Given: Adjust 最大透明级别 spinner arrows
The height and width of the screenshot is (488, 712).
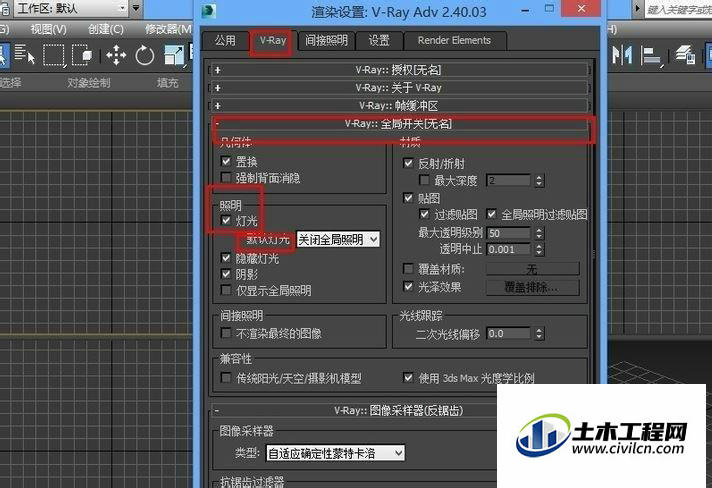Looking at the screenshot, I should coord(539,233).
